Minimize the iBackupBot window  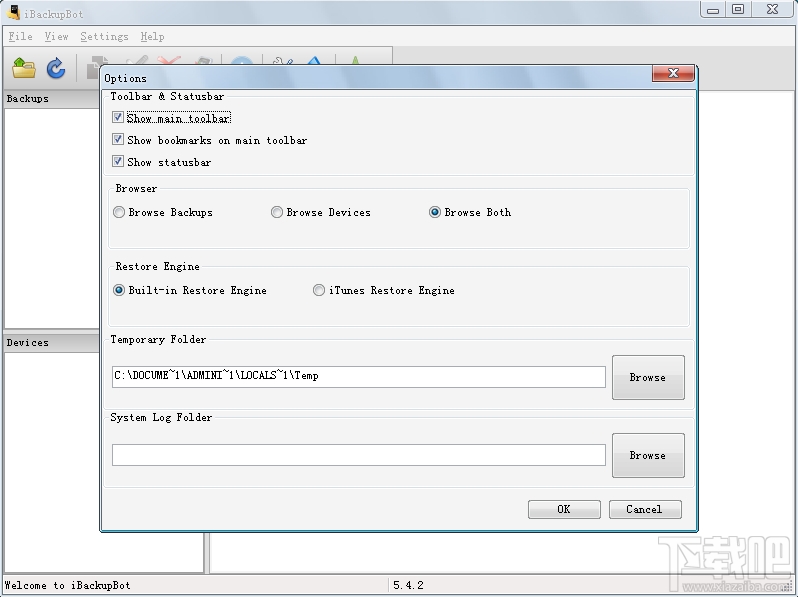[x=713, y=9]
